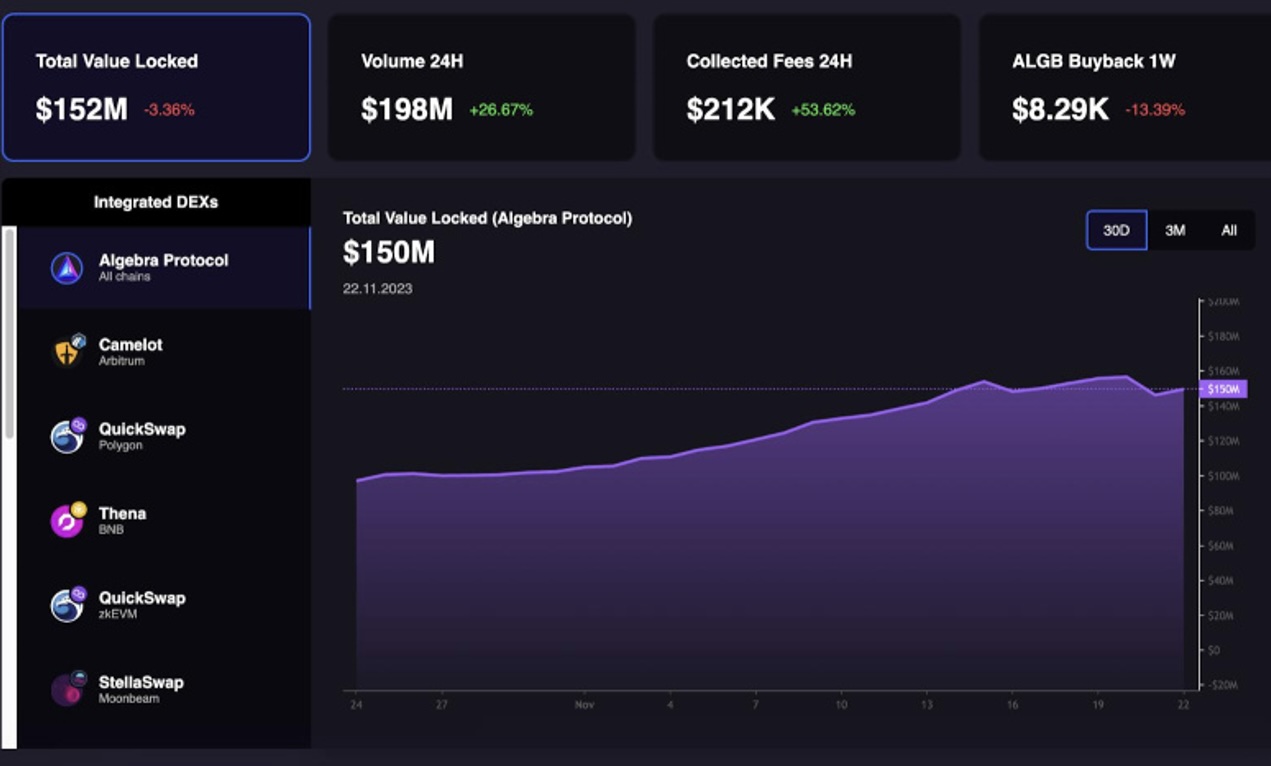Open the ALGB Buyback 1W card
The width and height of the screenshot is (1271, 766).
(x=1124, y=87)
